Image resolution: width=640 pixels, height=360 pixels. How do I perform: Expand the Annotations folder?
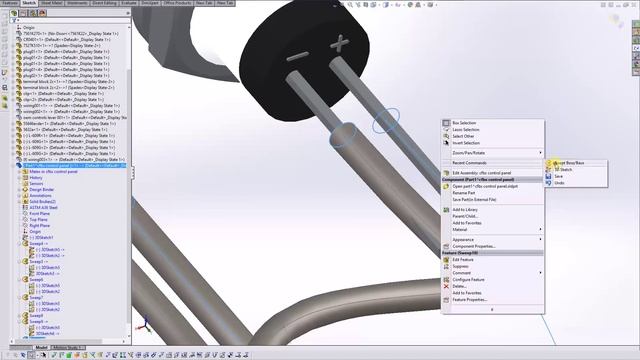point(19,196)
